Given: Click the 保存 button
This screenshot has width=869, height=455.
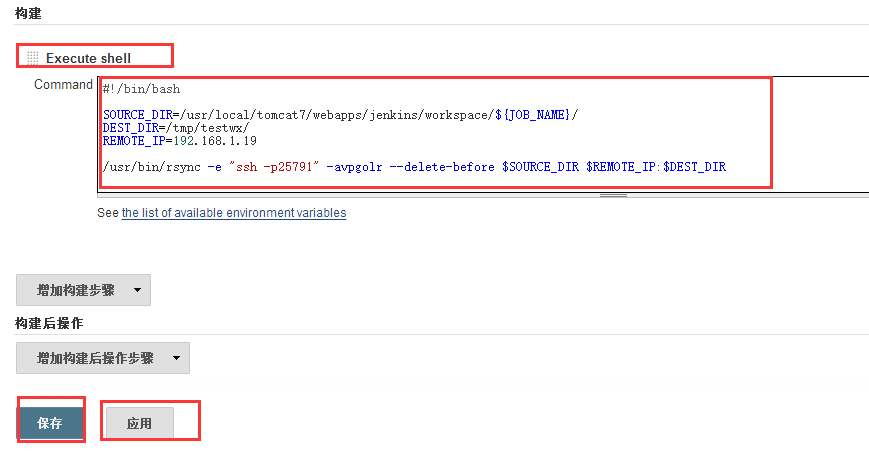Looking at the screenshot, I should (x=50, y=423).
